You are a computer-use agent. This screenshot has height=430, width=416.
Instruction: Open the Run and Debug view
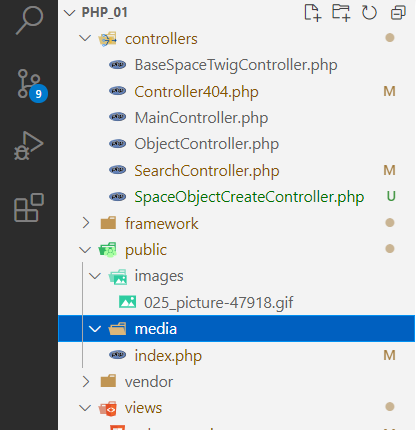coord(29,146)
